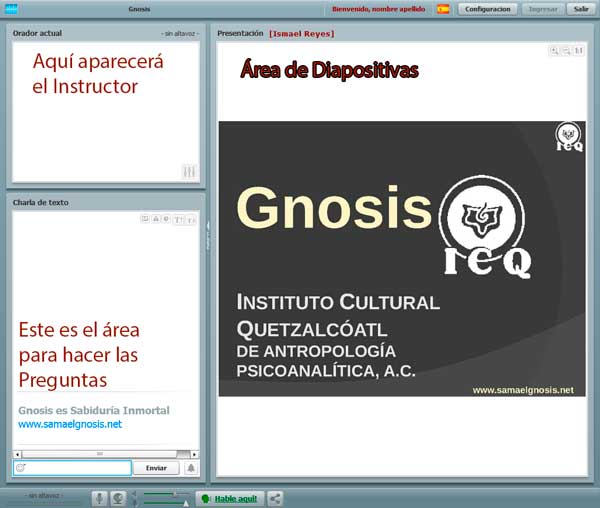This screenshot has width=600, height=508.
Task: Click the emoticon icon in chat input
Action: pyautogui.click(x=21, y=468)
